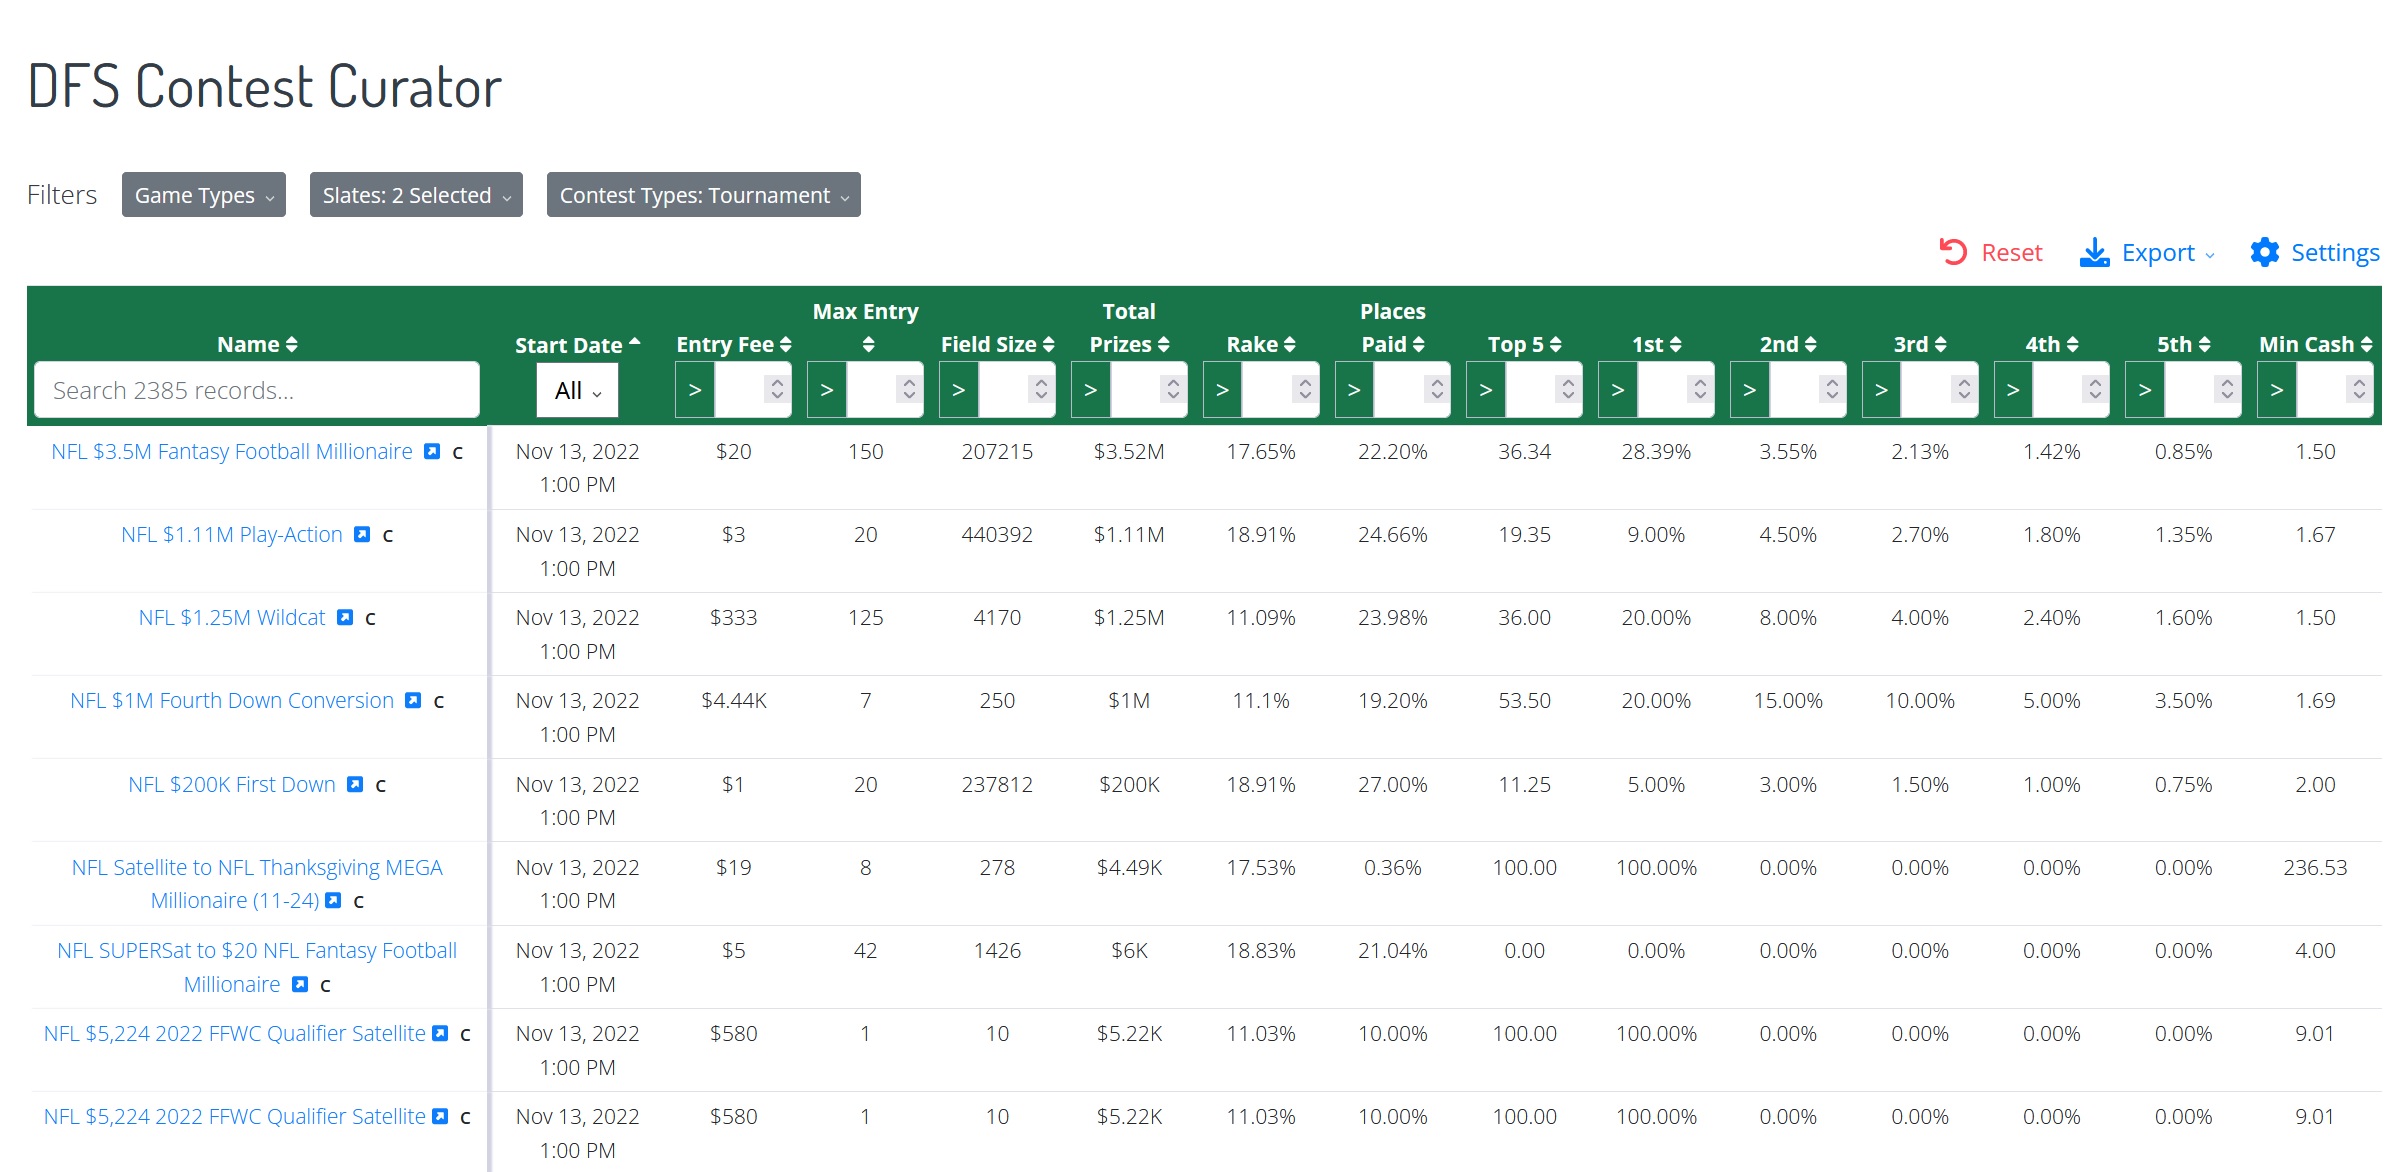The width and height of the screenshot is (2399, 1172).
Task: Sort table by Max Entry column
Action: pos(866,328)
